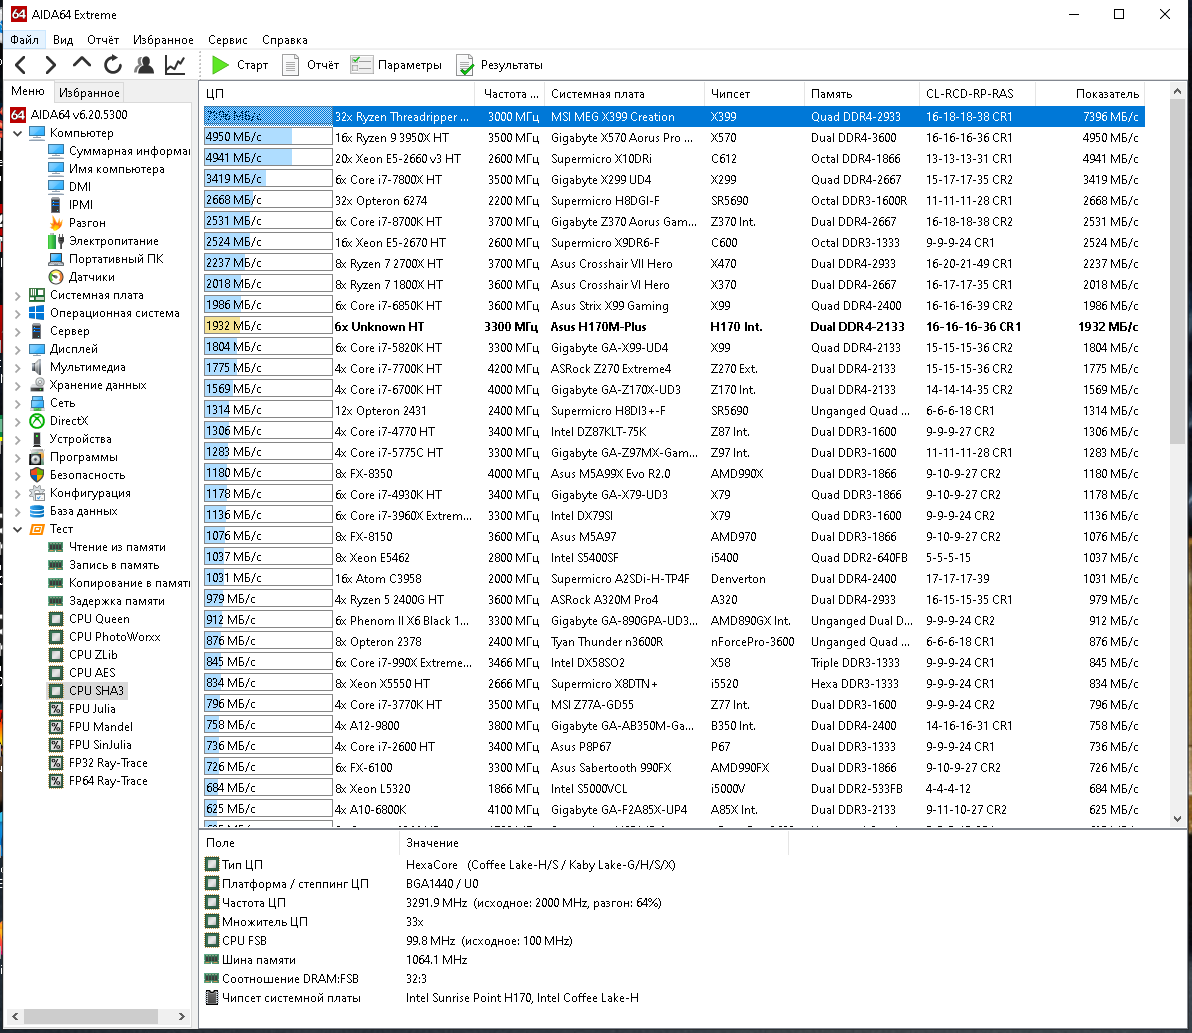The height and width of the screenshot is (1033, 1192).
Task: Expand the Операционная система node
Action: tap(17, 313)
